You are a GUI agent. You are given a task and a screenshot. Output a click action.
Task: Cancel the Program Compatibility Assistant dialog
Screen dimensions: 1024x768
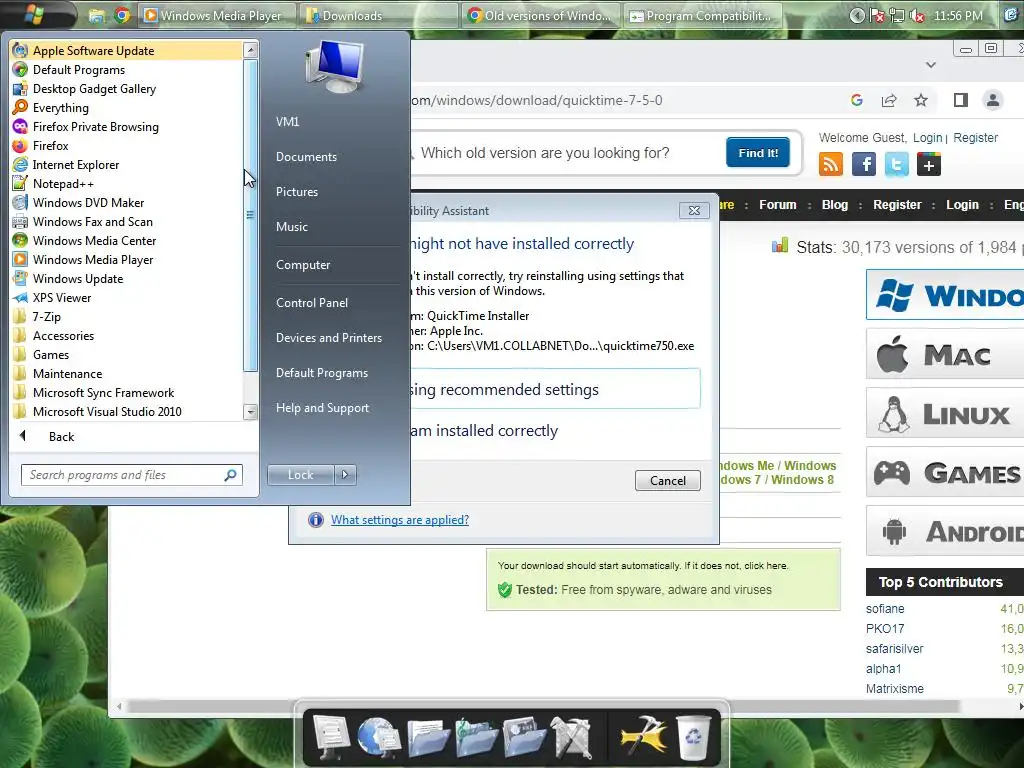(667, 481)
